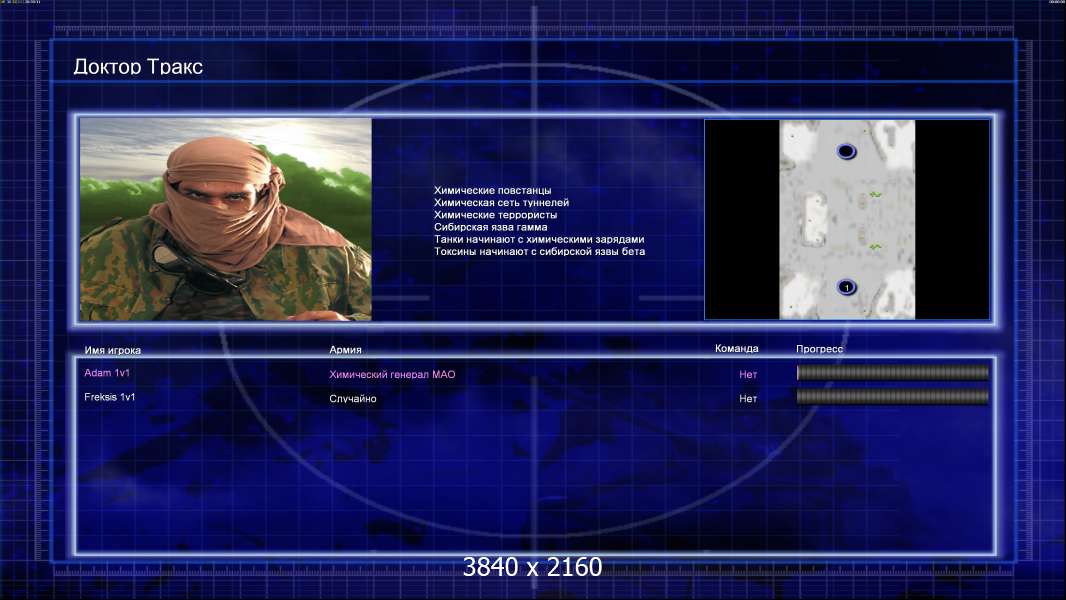1066x600 pixels.
Task: Click the Случайно army entry
Action: pos(353,399)
